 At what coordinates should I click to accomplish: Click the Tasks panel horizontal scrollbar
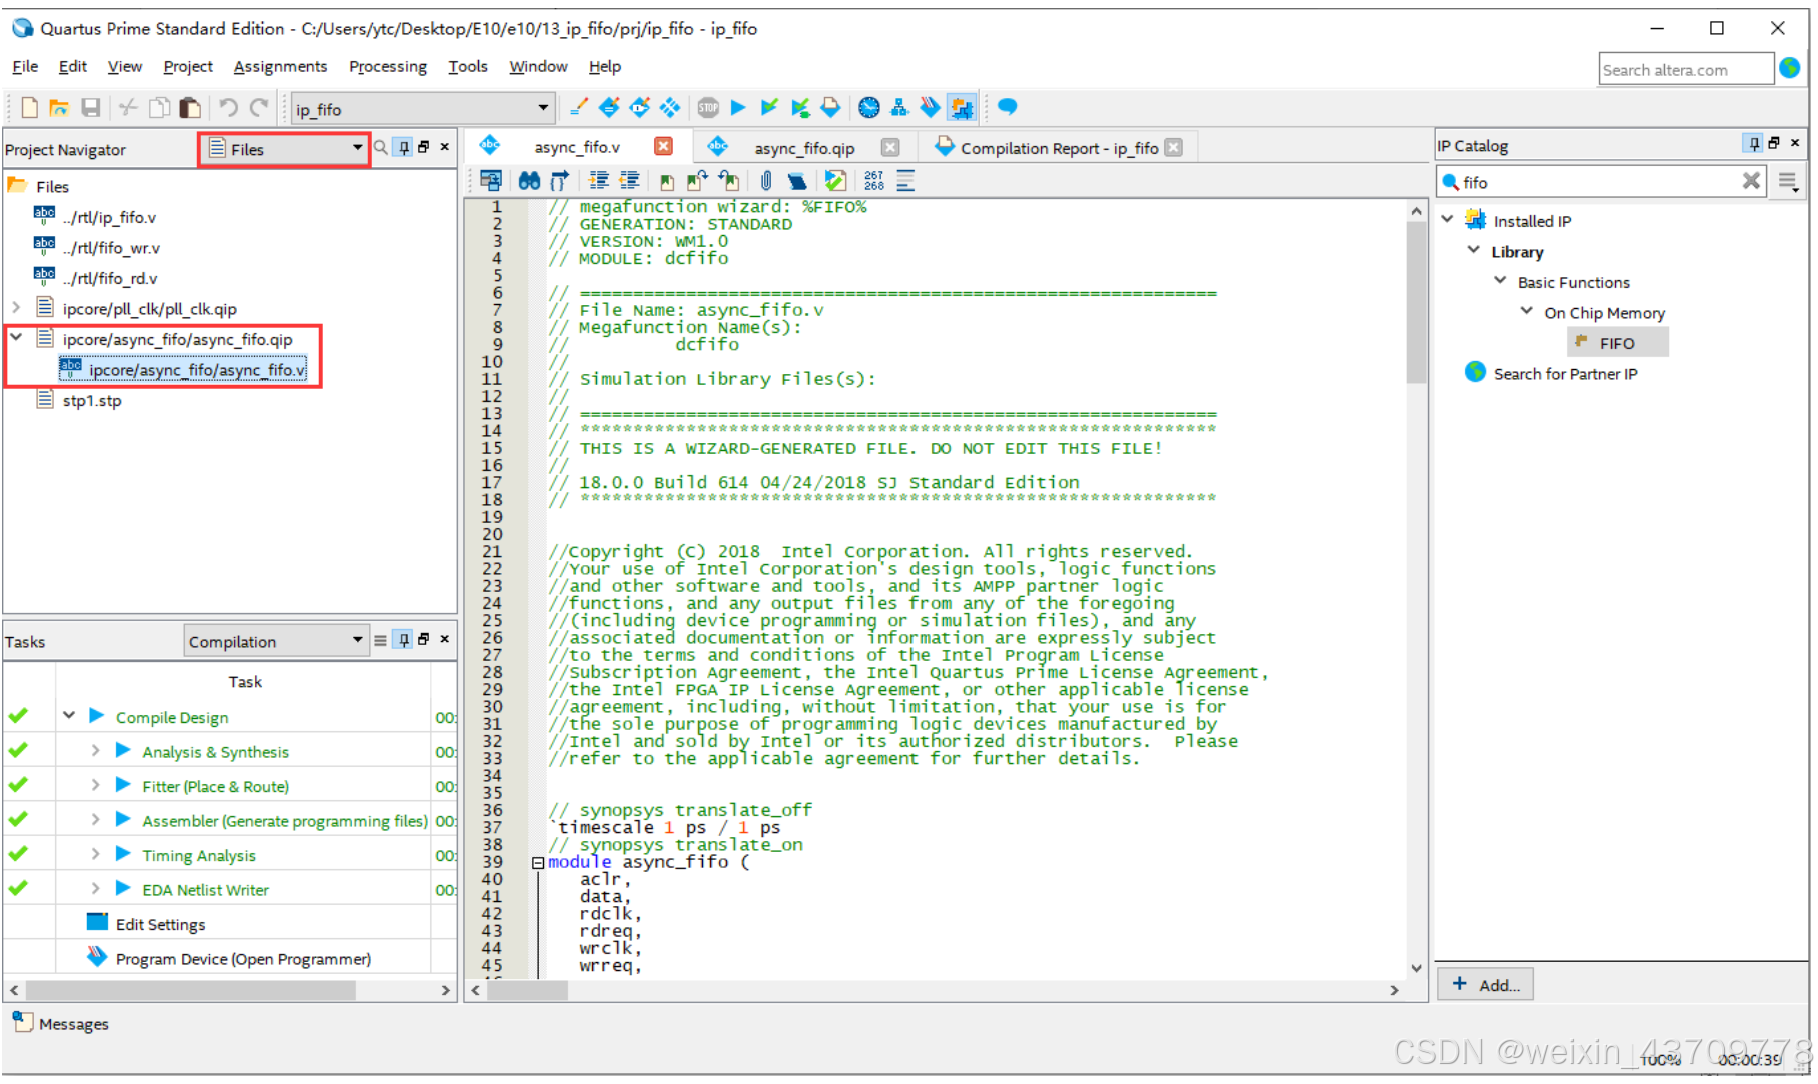tap(190, 990)
